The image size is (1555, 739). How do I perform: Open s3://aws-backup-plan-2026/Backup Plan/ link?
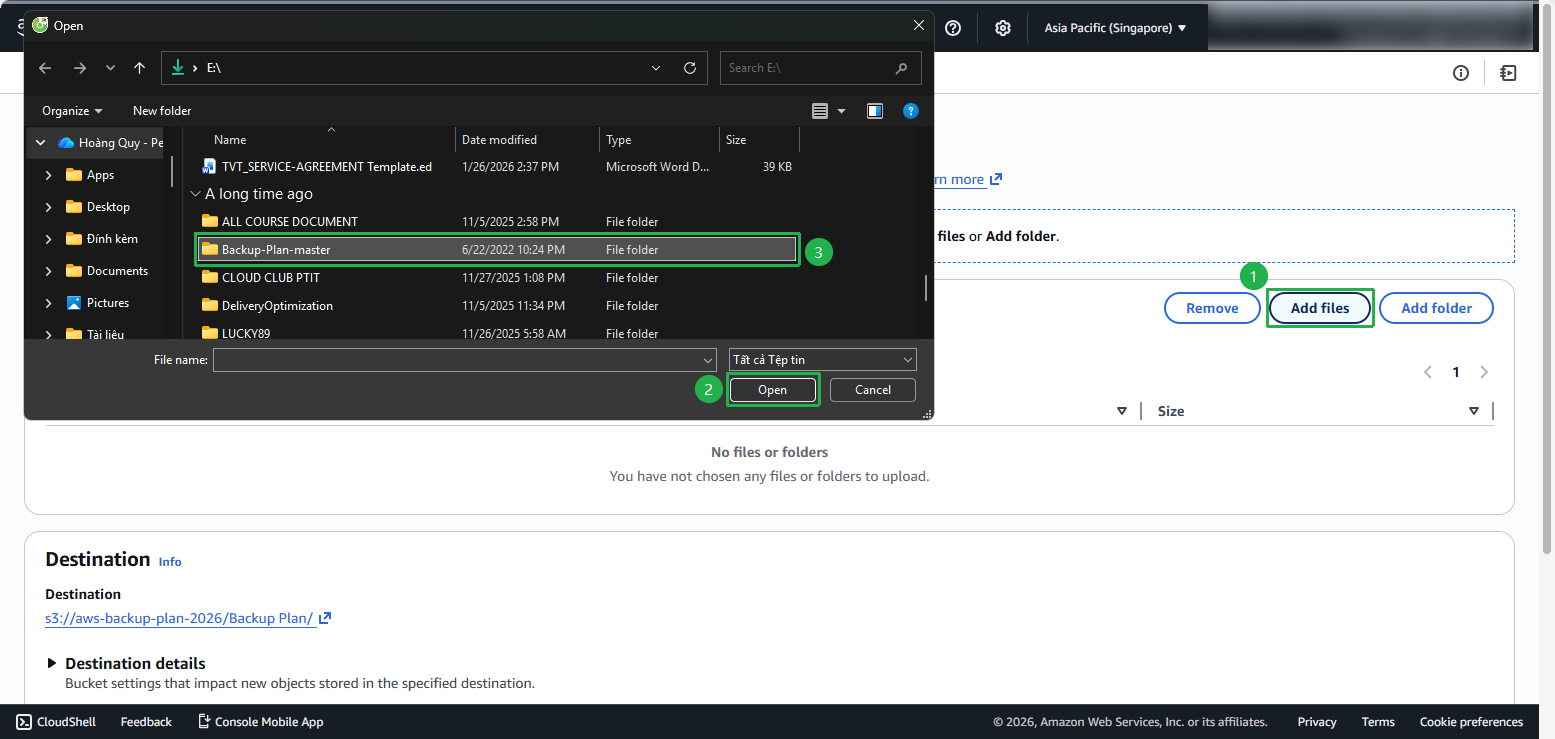[x=188, y=618]
